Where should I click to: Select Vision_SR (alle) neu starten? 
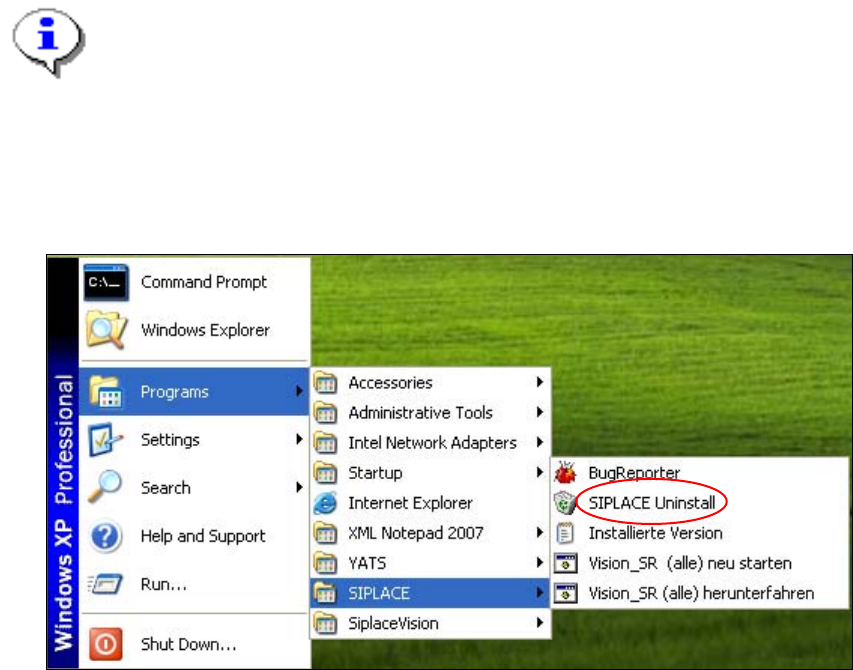click(700, 563)
